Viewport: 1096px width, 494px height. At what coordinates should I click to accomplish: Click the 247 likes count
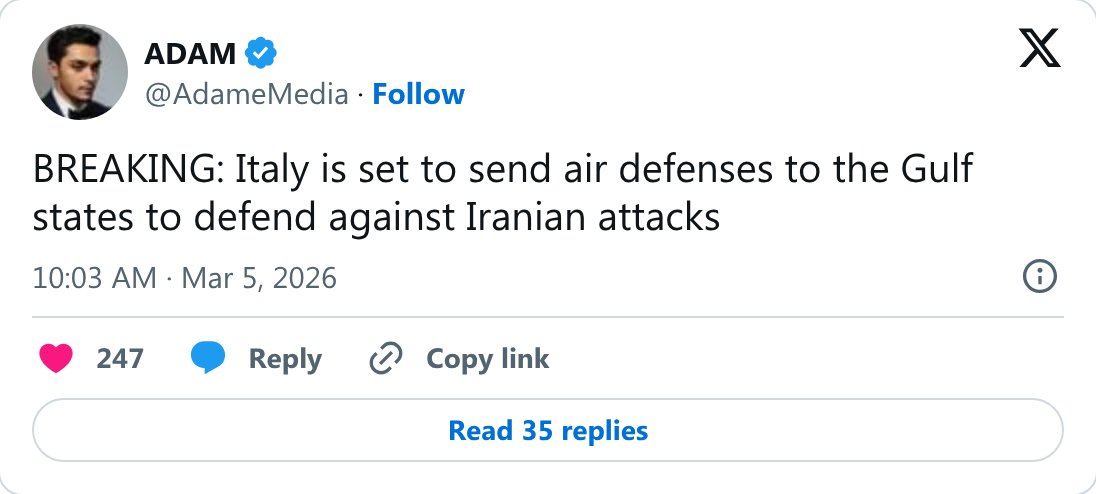pyautogui.click(x=120, y=359)
